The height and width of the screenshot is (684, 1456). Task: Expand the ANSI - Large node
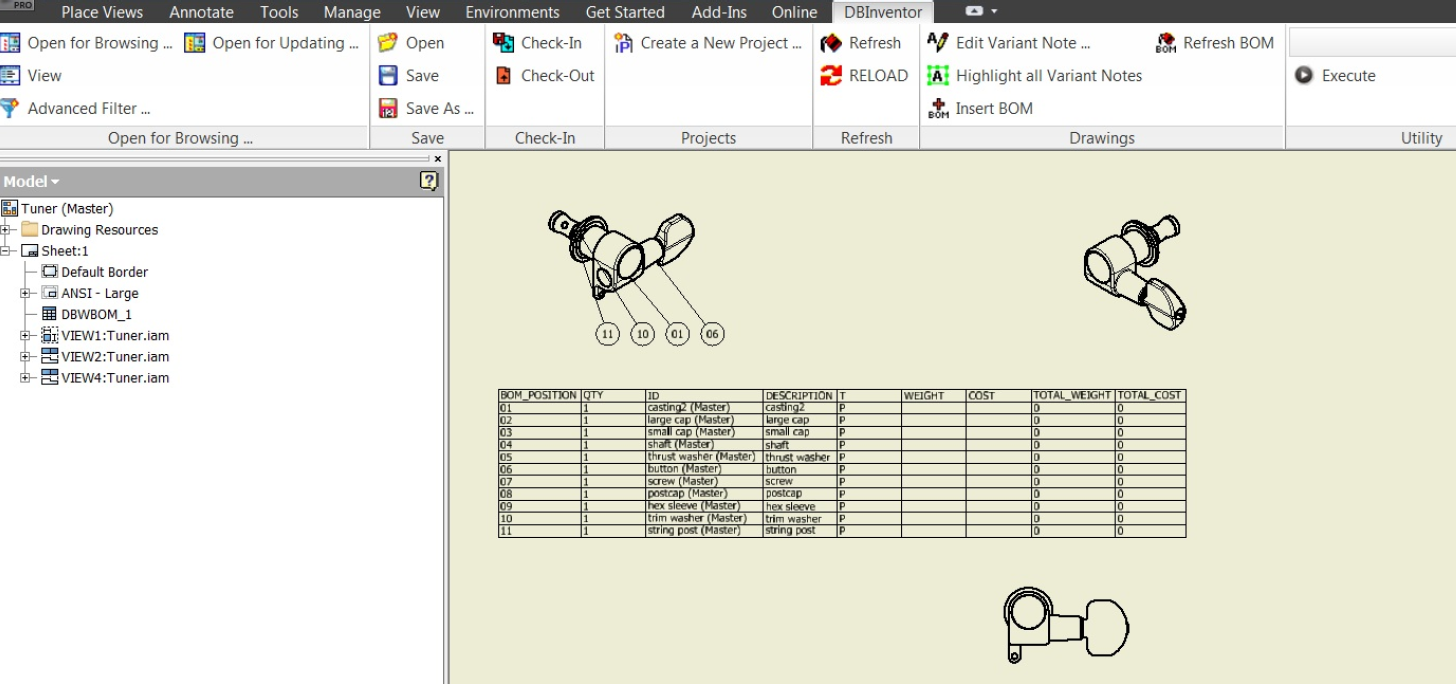26,293
